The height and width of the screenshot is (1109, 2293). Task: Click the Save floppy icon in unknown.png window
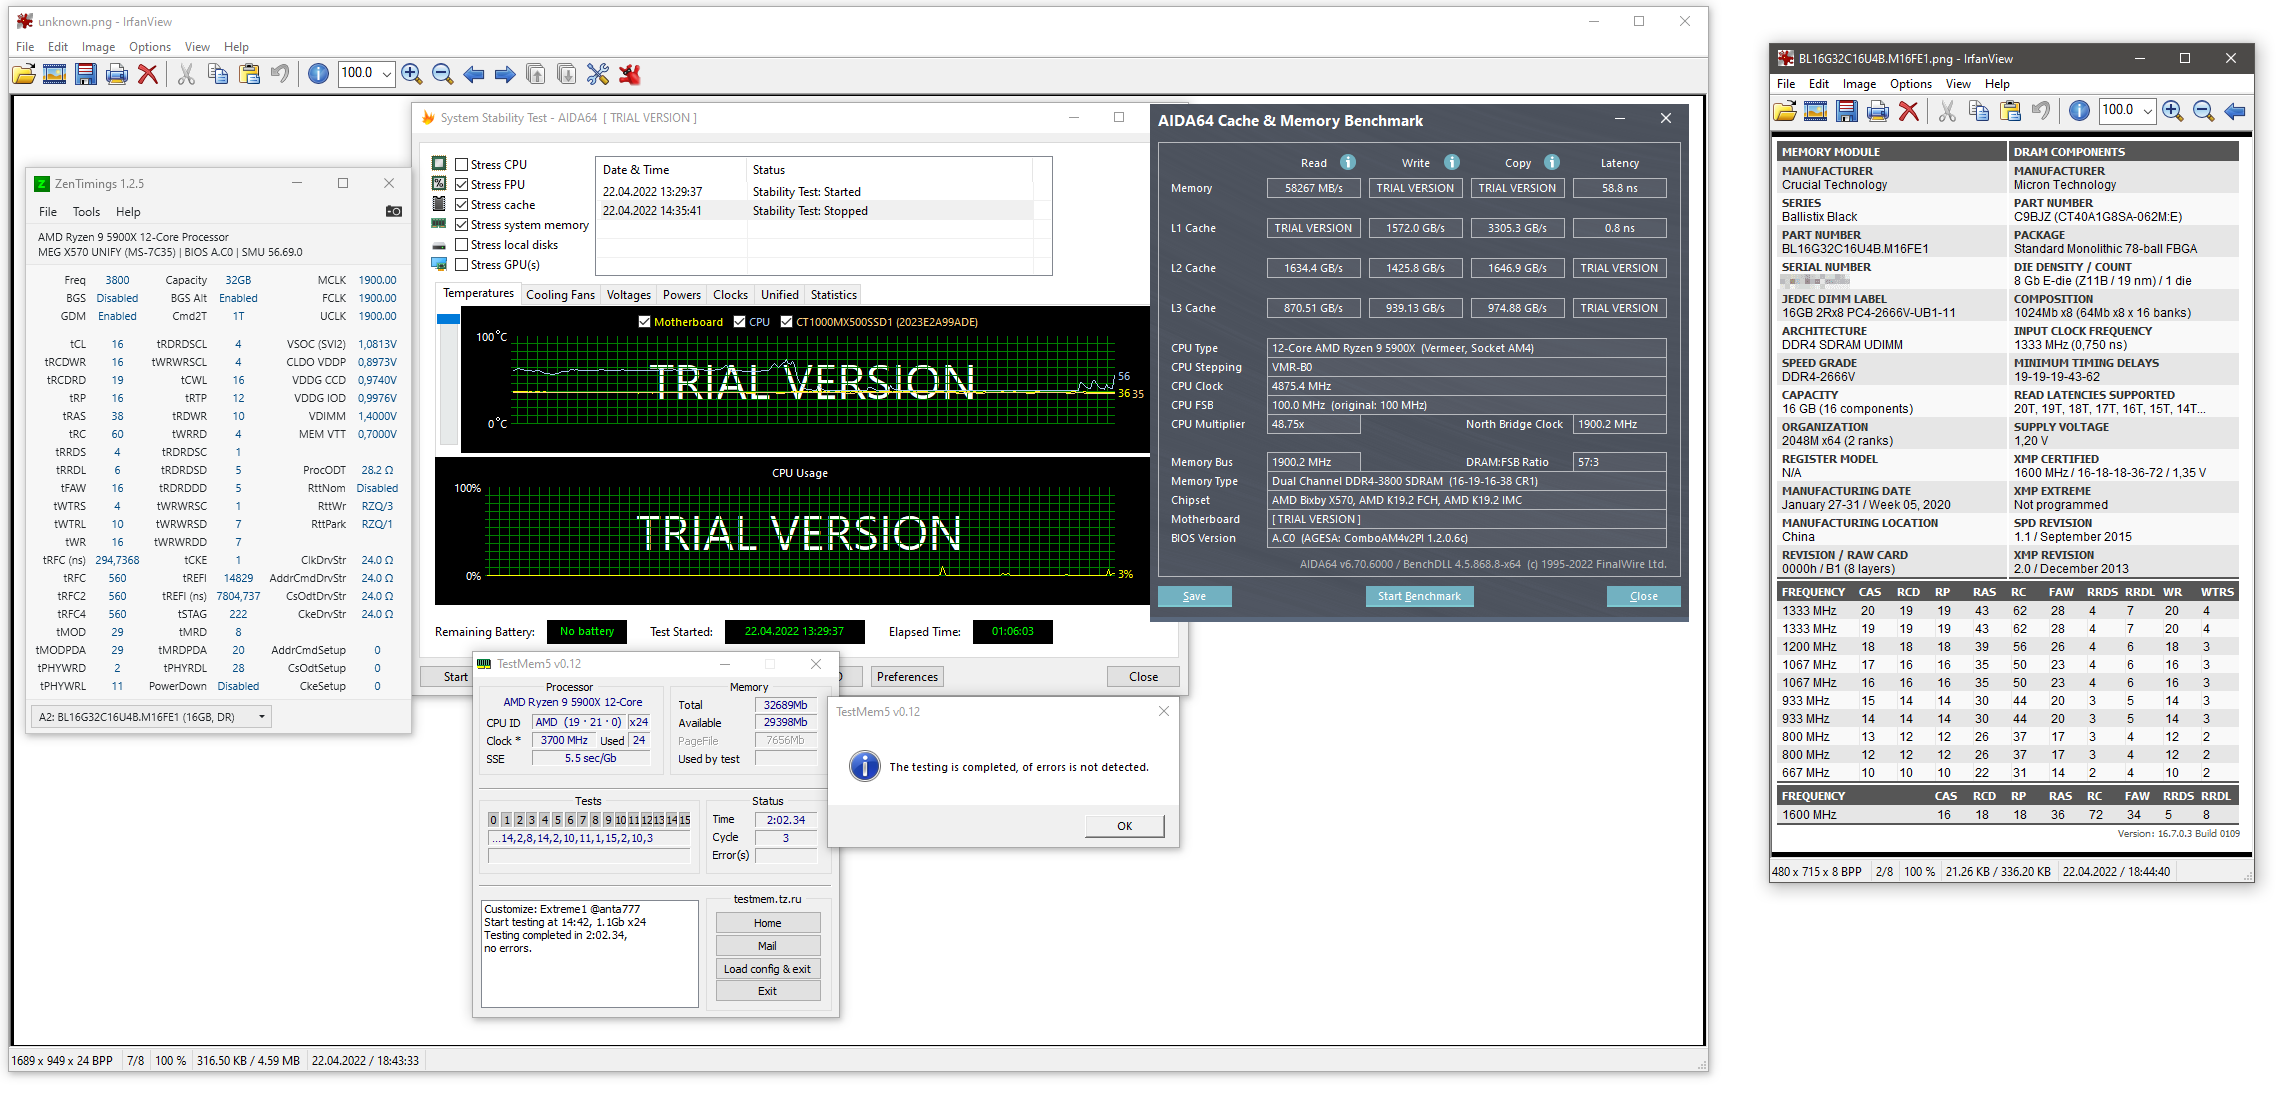click(86, 74)
